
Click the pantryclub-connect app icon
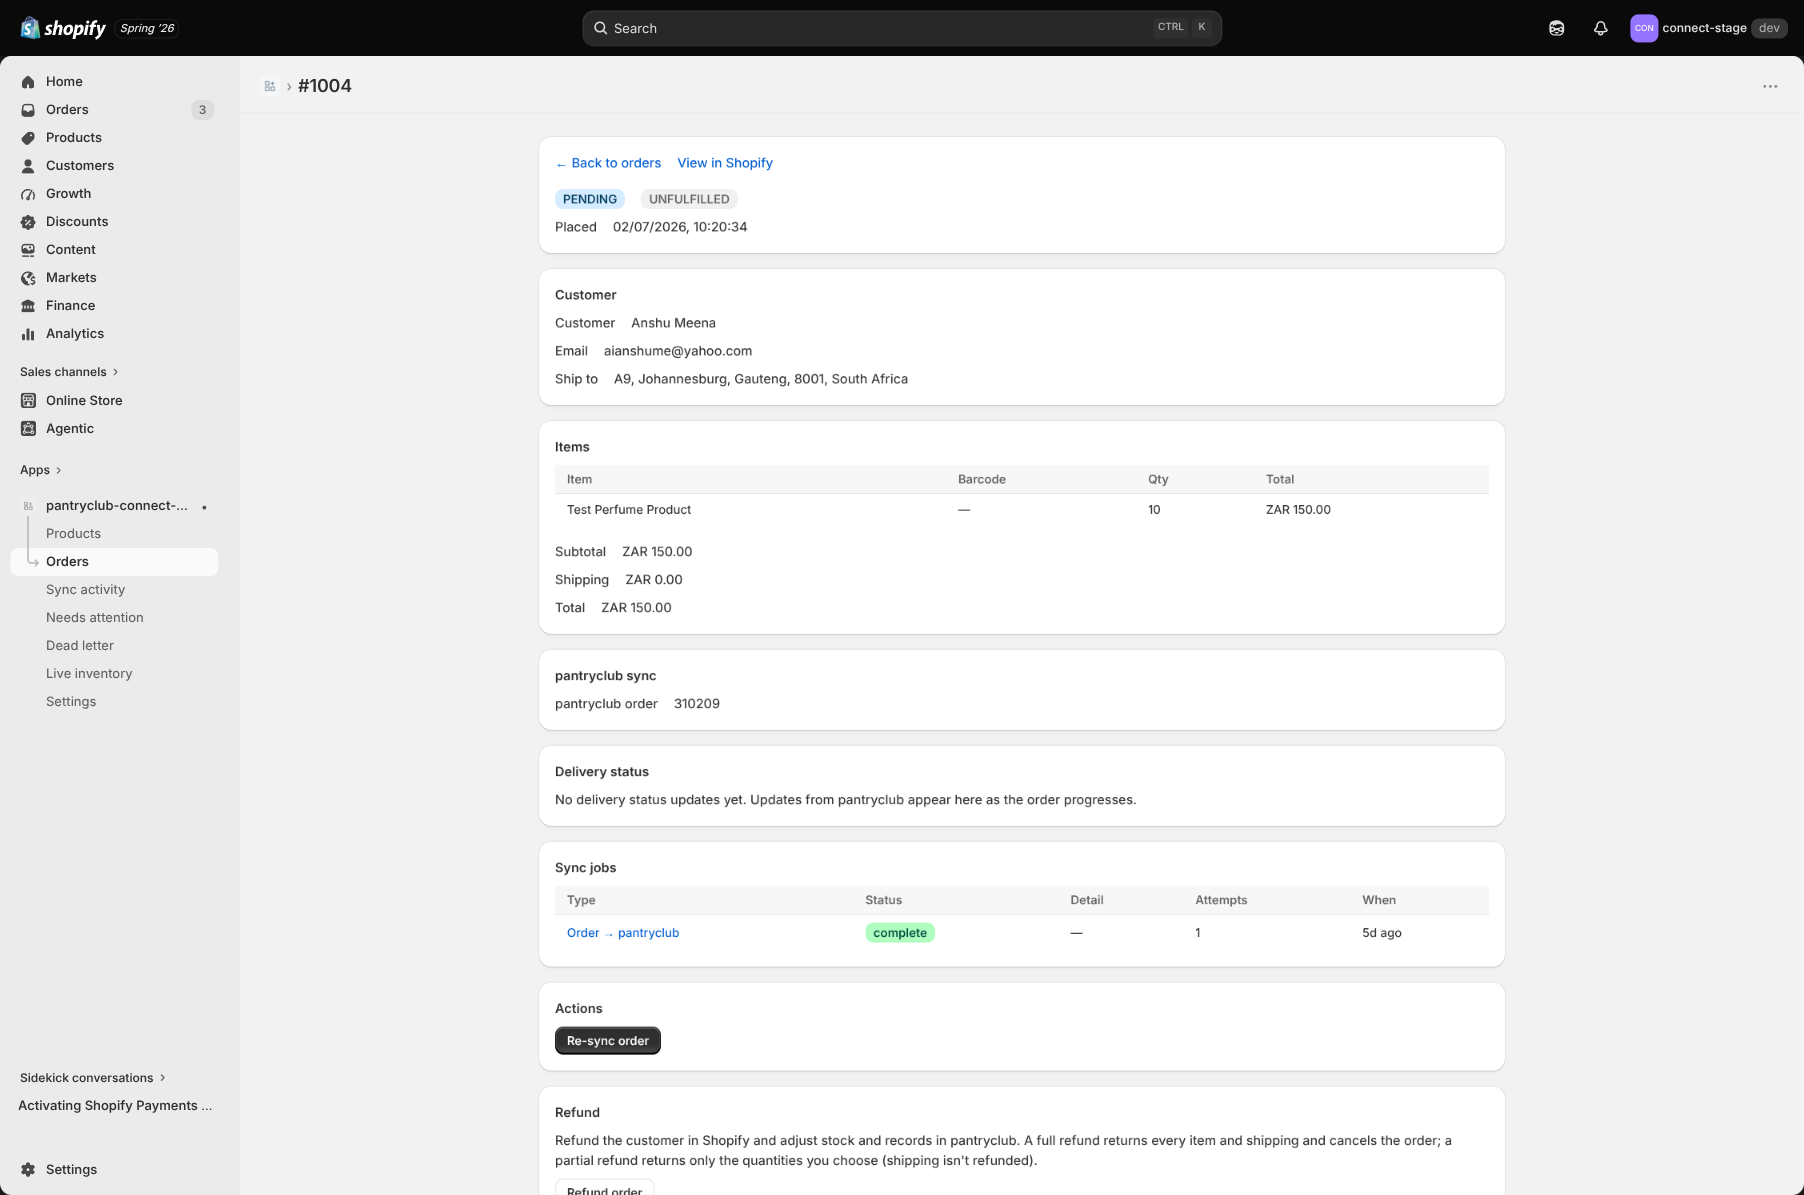[x=28, y=506]
